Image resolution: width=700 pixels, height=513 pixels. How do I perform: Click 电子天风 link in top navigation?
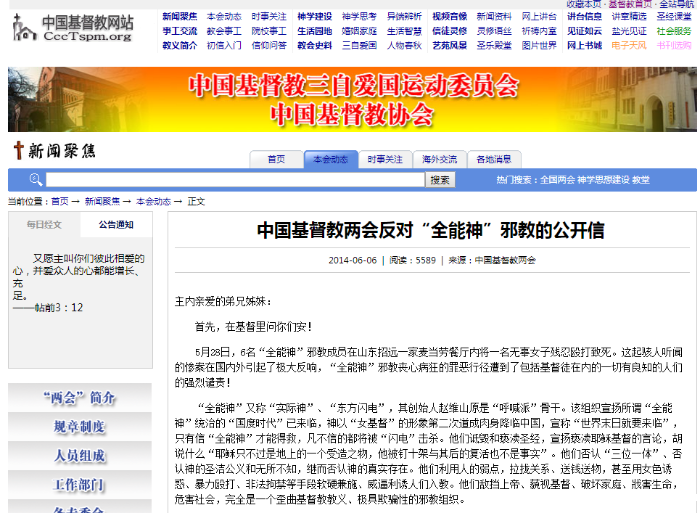[629, 45]
